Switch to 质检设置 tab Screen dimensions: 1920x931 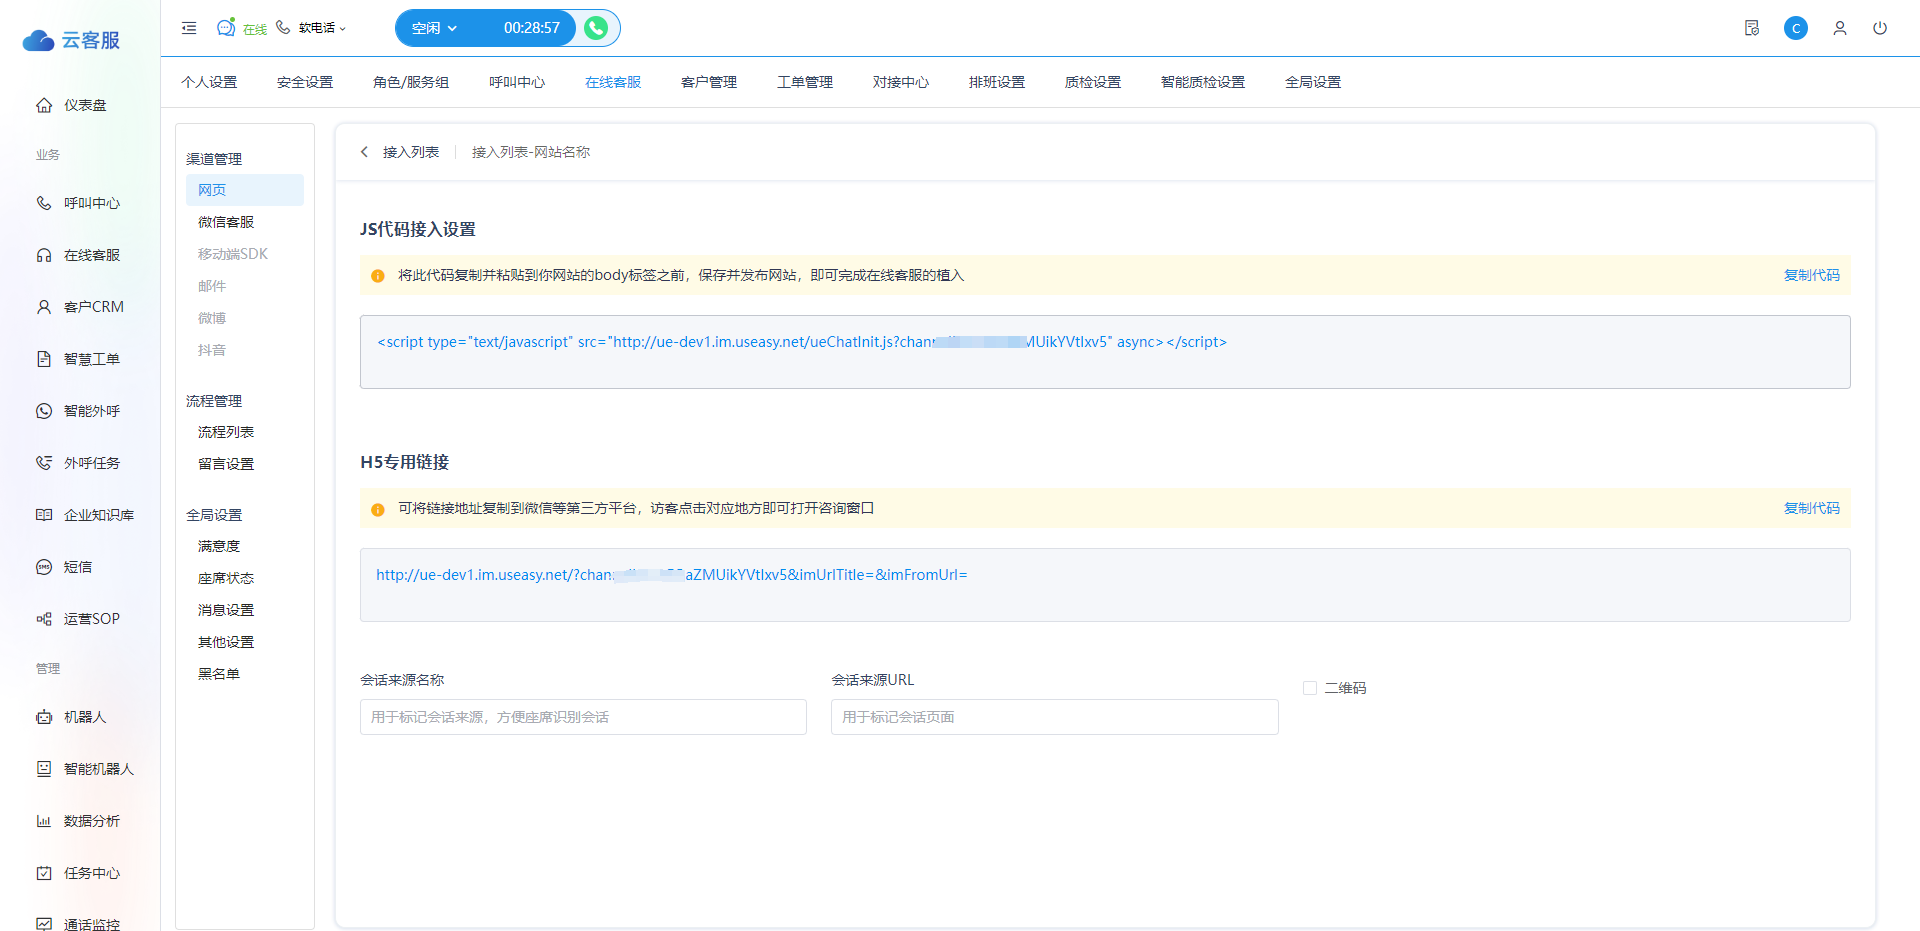[1093, 82]
